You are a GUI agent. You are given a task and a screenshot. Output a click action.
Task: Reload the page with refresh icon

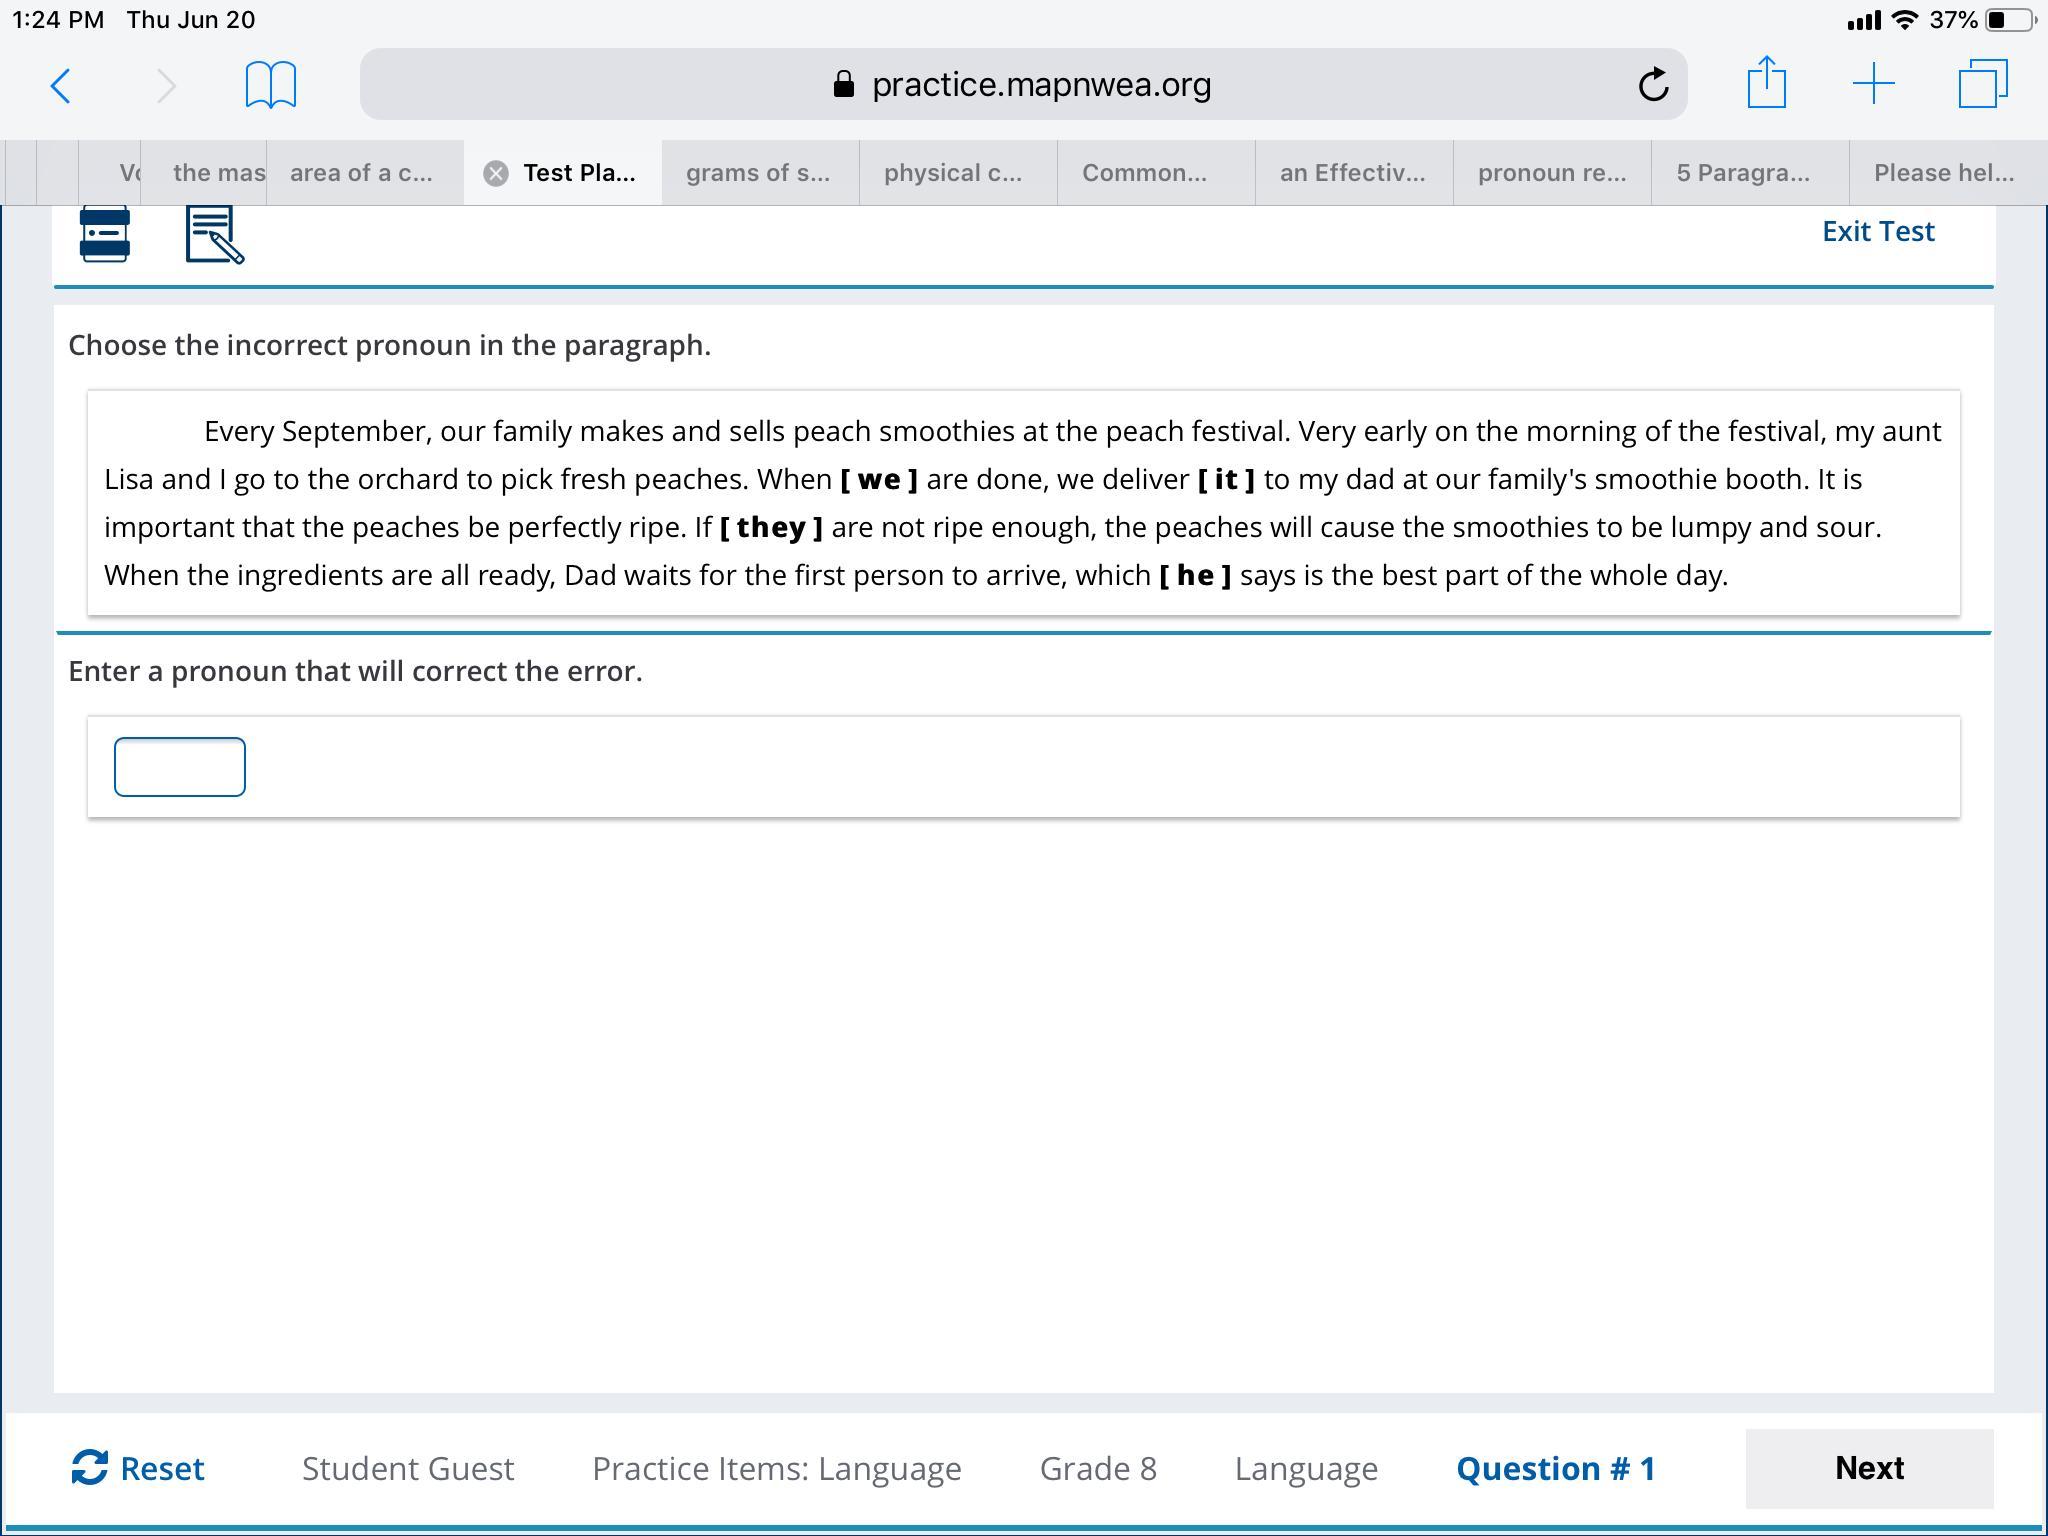coord(1653,85)
